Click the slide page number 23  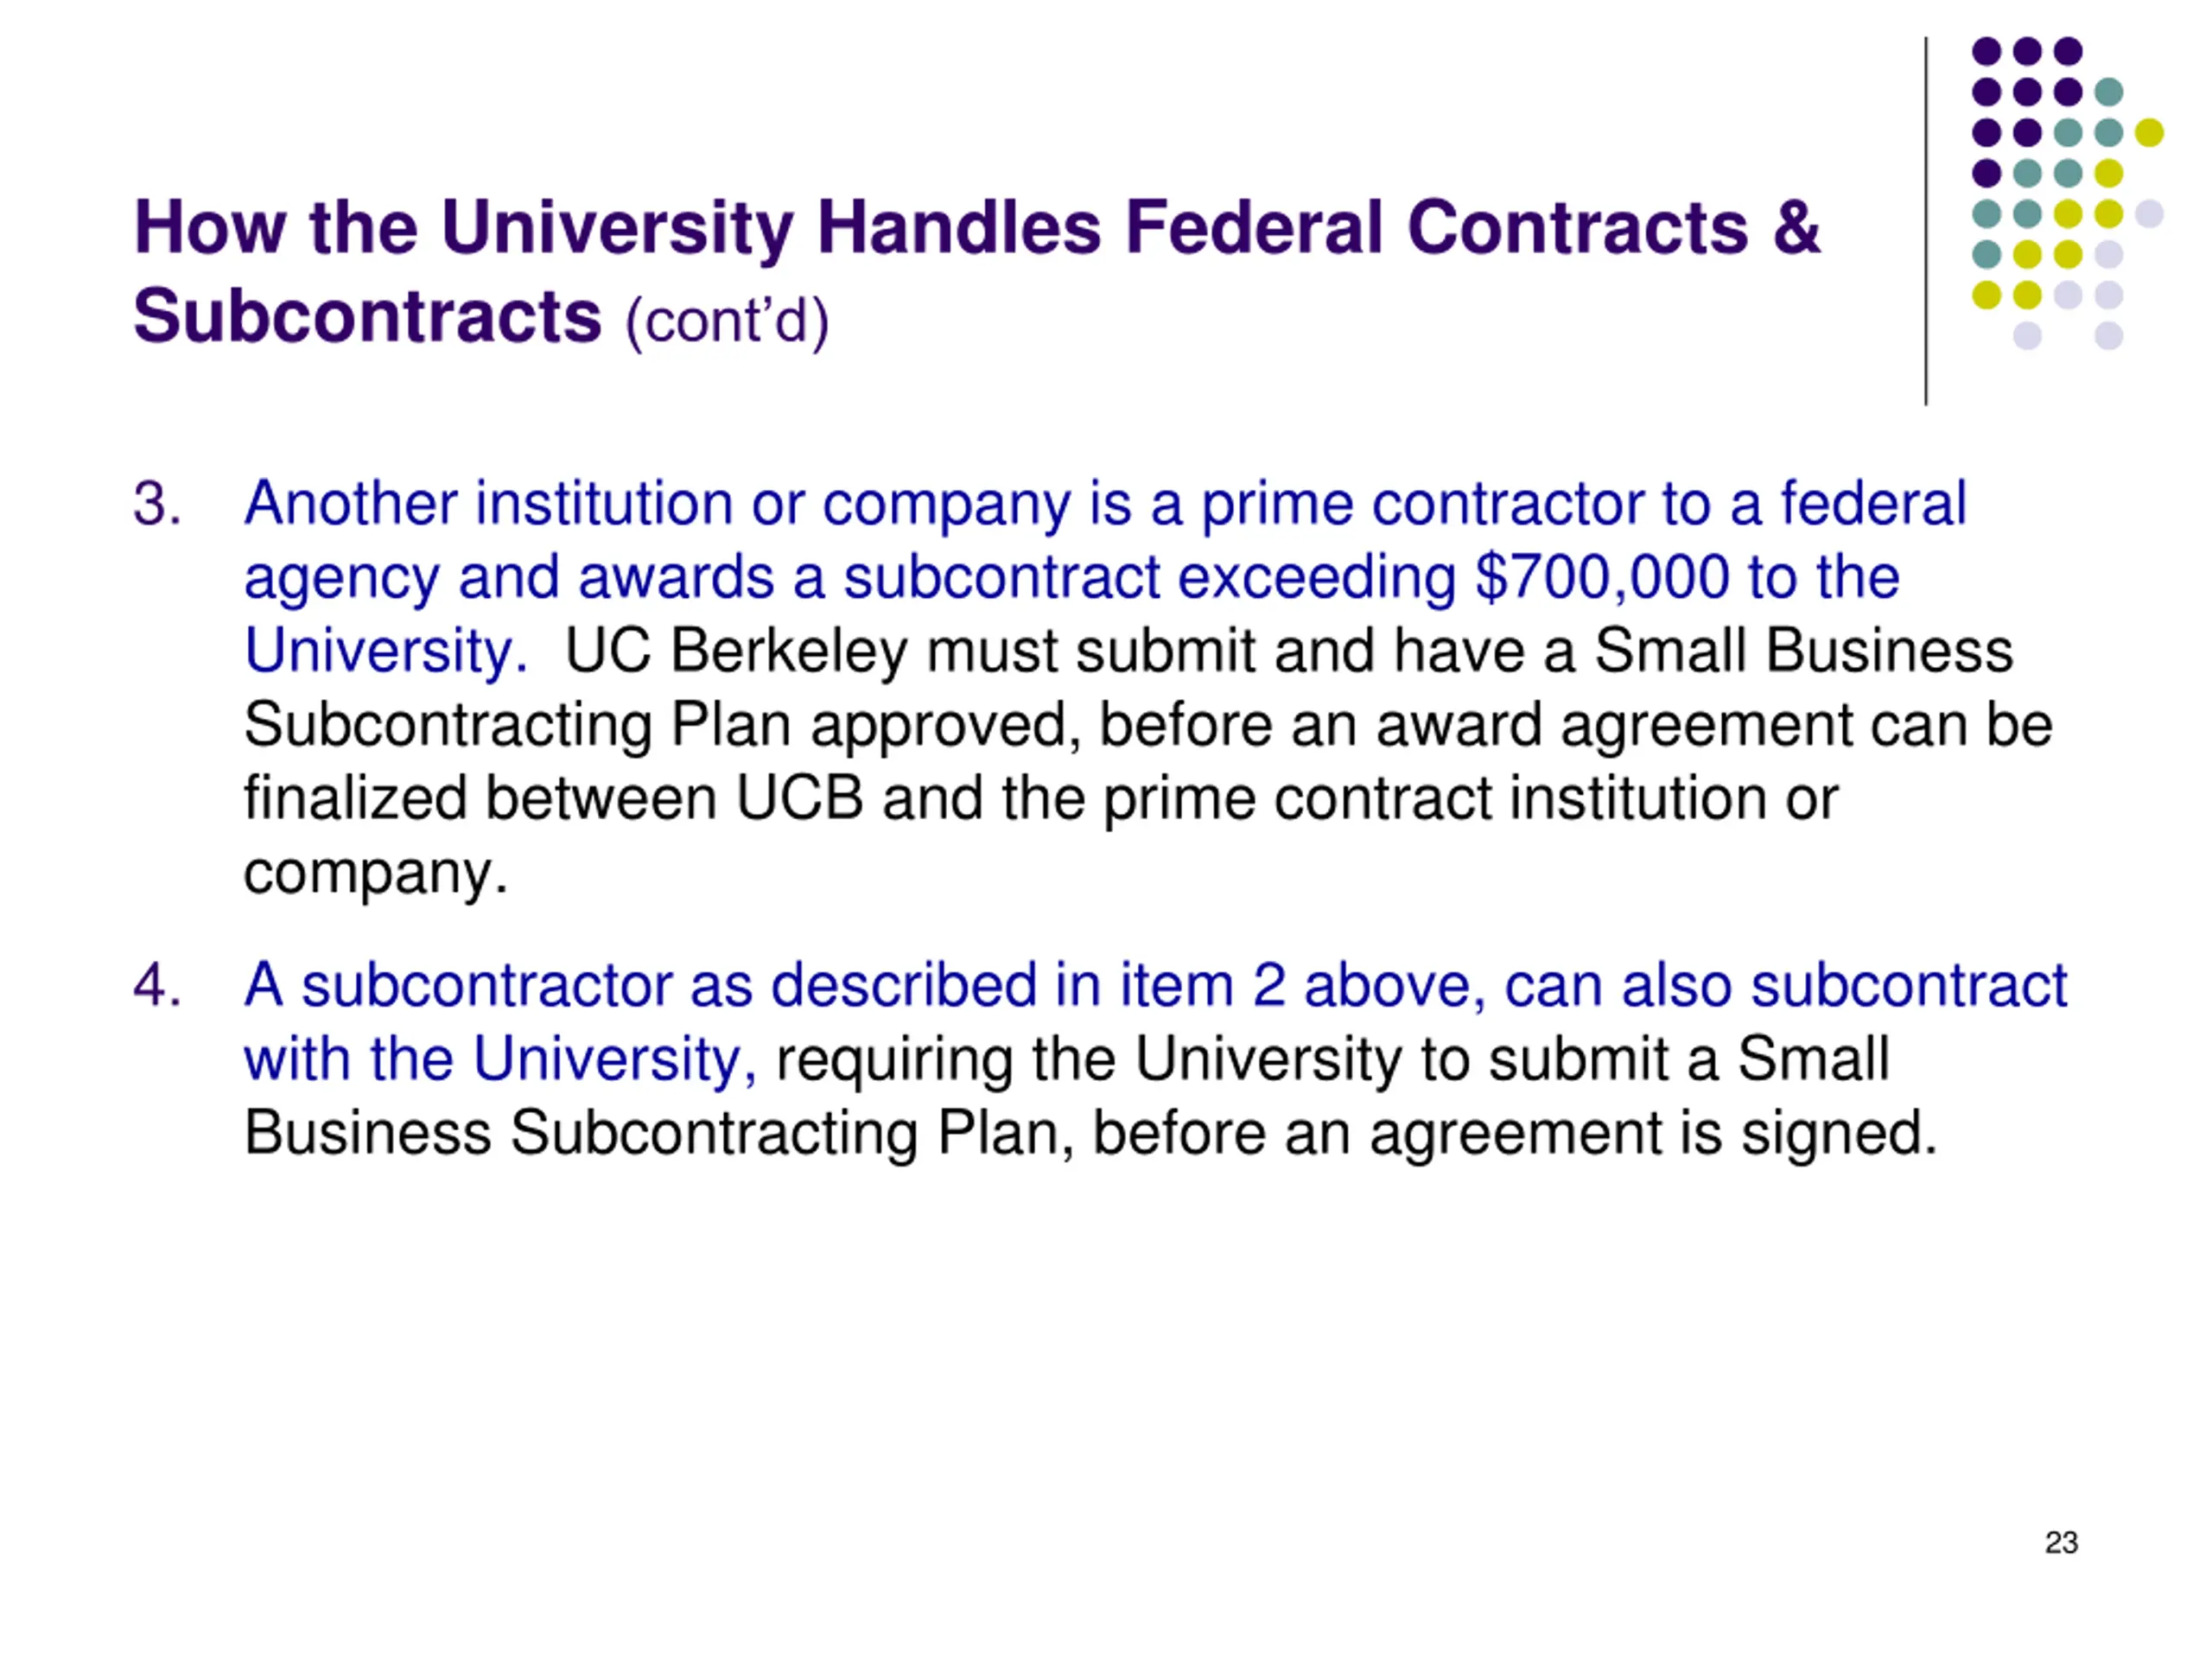point(2061,1542)
